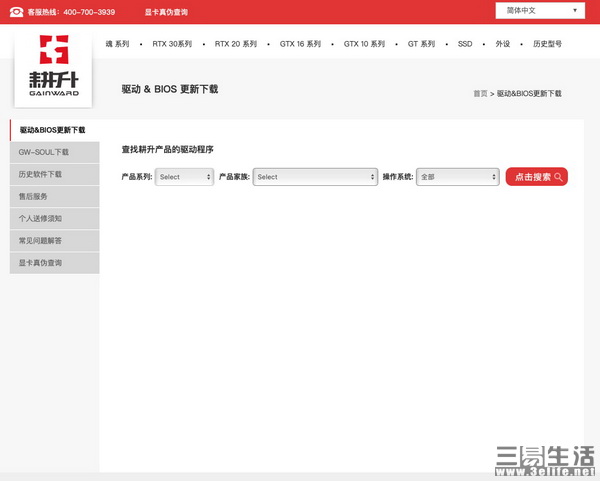
Task: Click the customer hotline phone icon
Action: pos(16,12)
